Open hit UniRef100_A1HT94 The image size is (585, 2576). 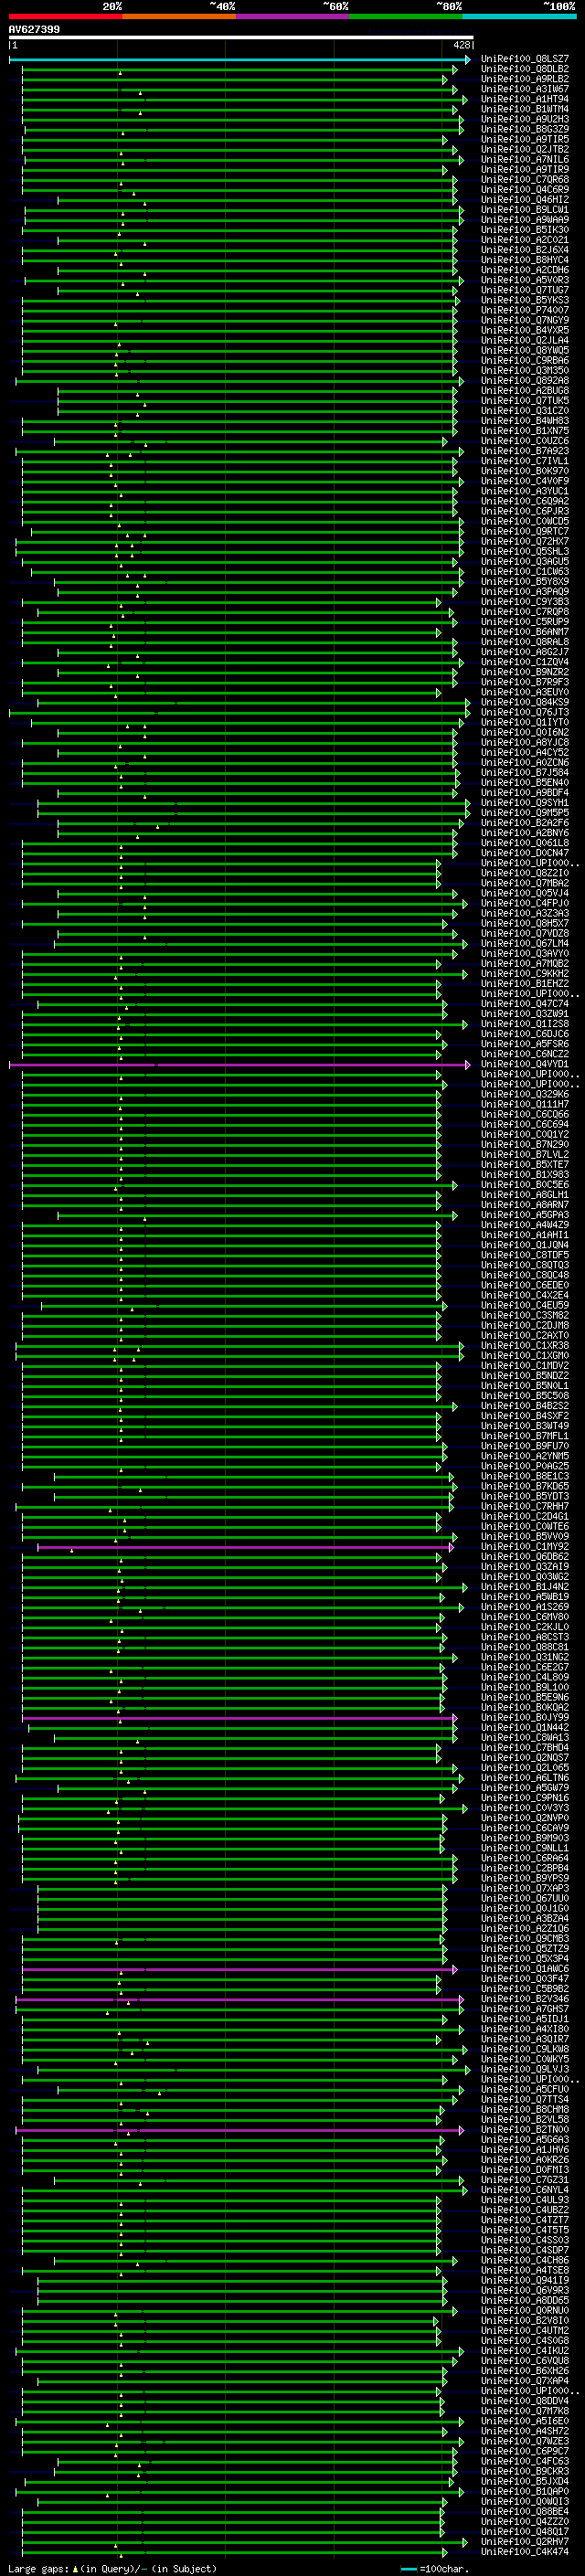tap(525, 99)
